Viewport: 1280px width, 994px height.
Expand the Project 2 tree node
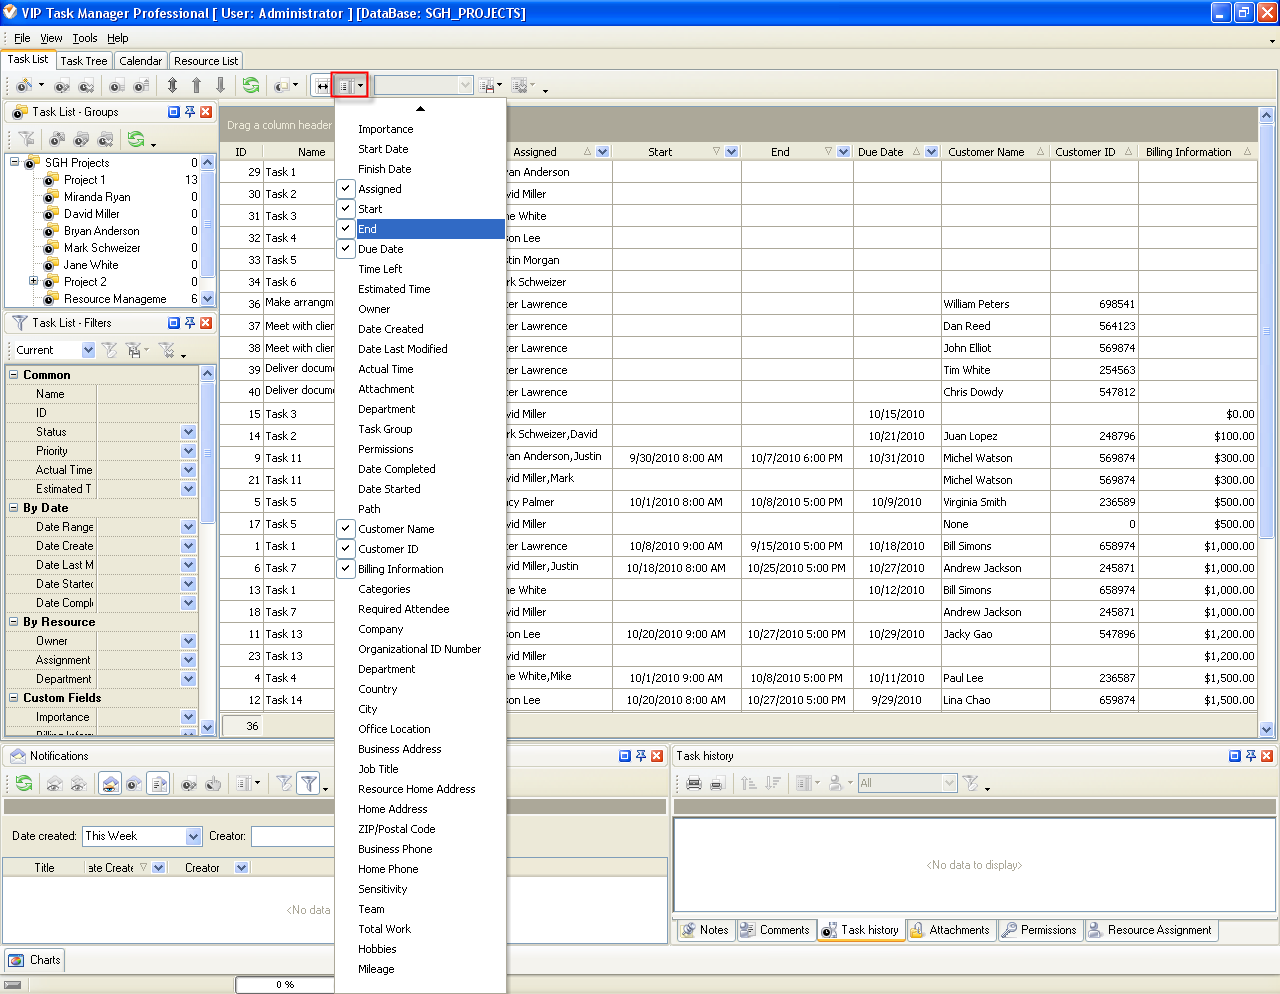[33, 282]
